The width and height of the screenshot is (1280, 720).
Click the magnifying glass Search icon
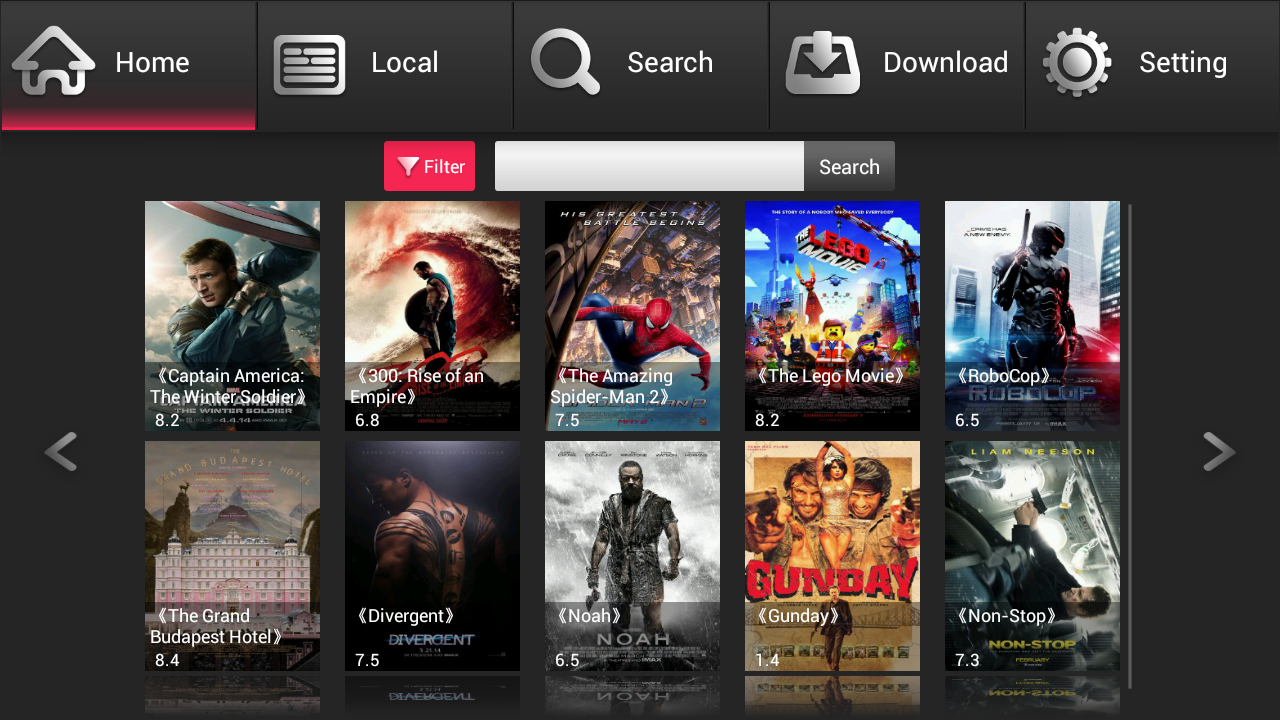(565, 62)
